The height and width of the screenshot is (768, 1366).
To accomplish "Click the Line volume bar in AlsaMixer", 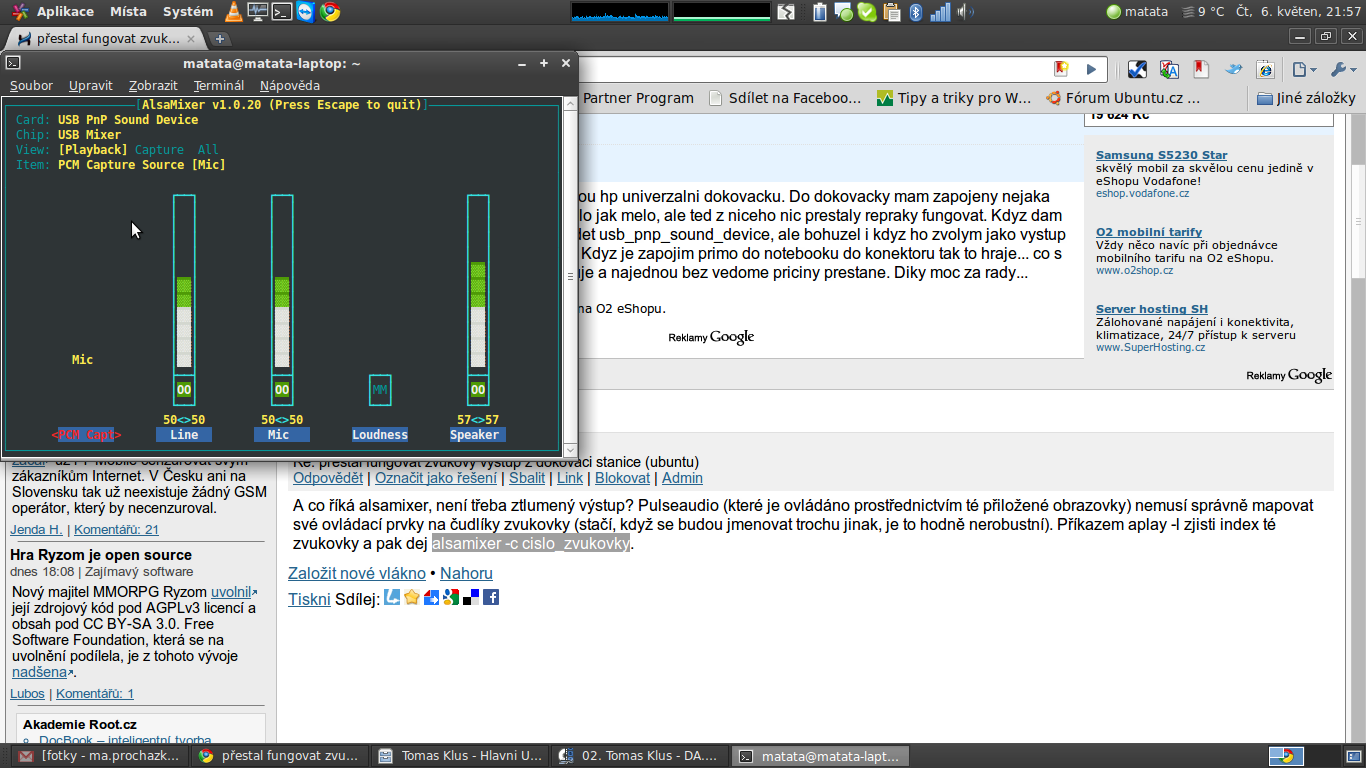I will pyautogui.click(x=184, y=283).
